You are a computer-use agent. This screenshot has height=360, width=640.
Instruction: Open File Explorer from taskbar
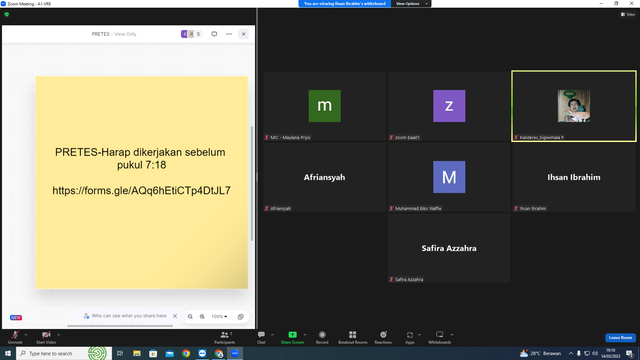point(137,353)
